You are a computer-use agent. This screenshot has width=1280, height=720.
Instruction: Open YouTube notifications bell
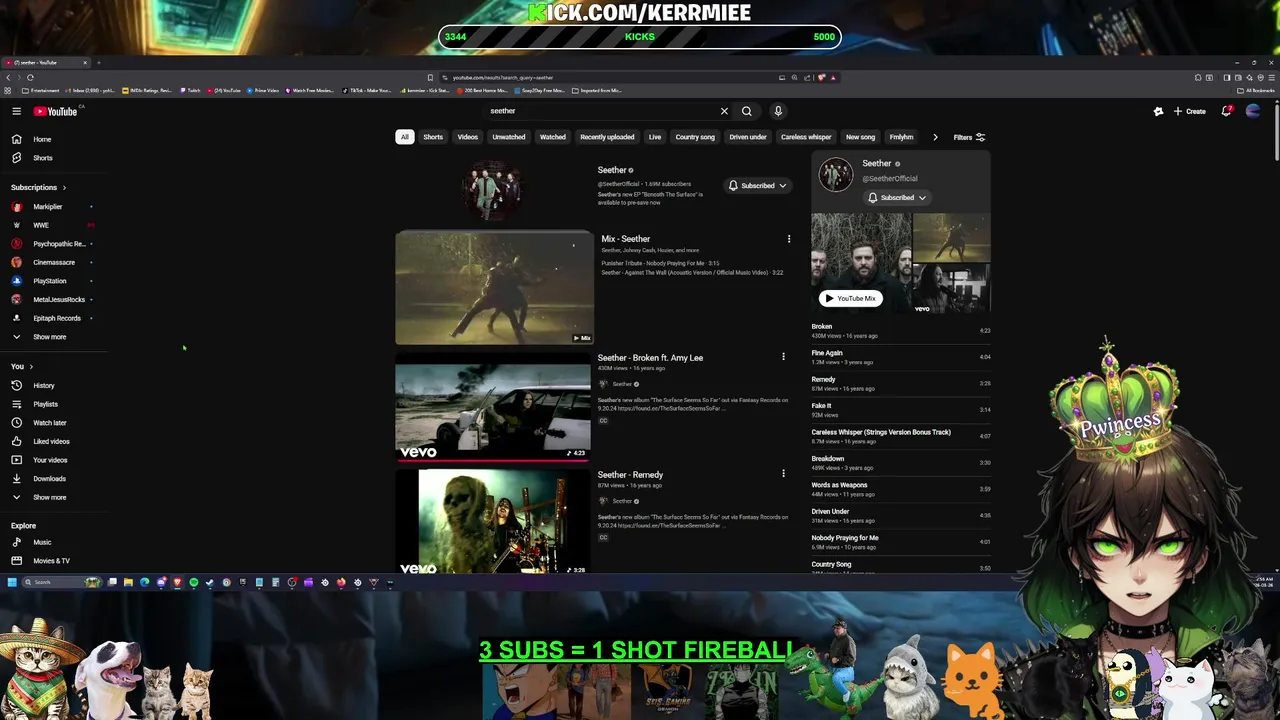1226,111
